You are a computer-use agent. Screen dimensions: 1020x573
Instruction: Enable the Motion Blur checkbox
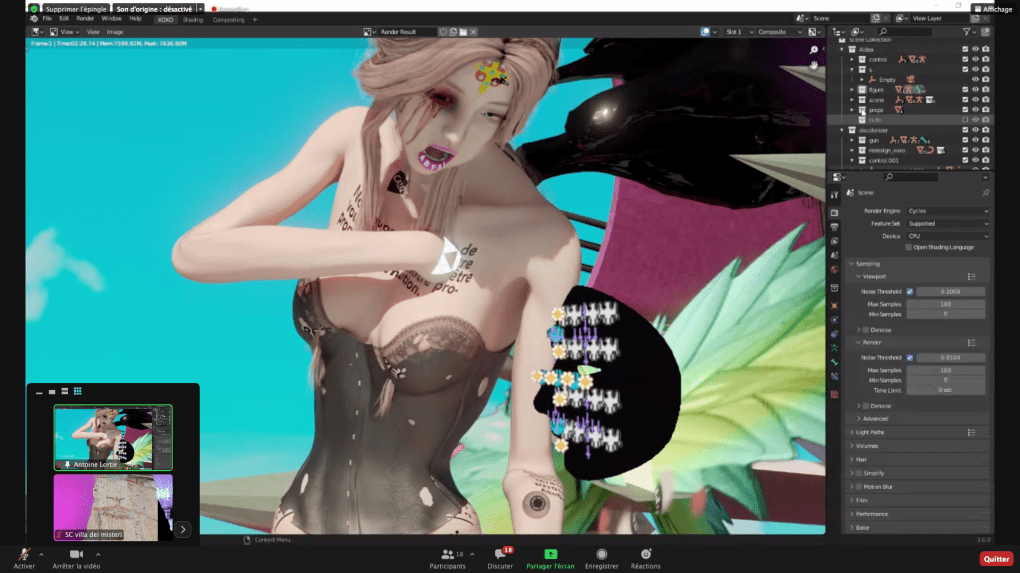pyautogui.click(x=858, y=487)
